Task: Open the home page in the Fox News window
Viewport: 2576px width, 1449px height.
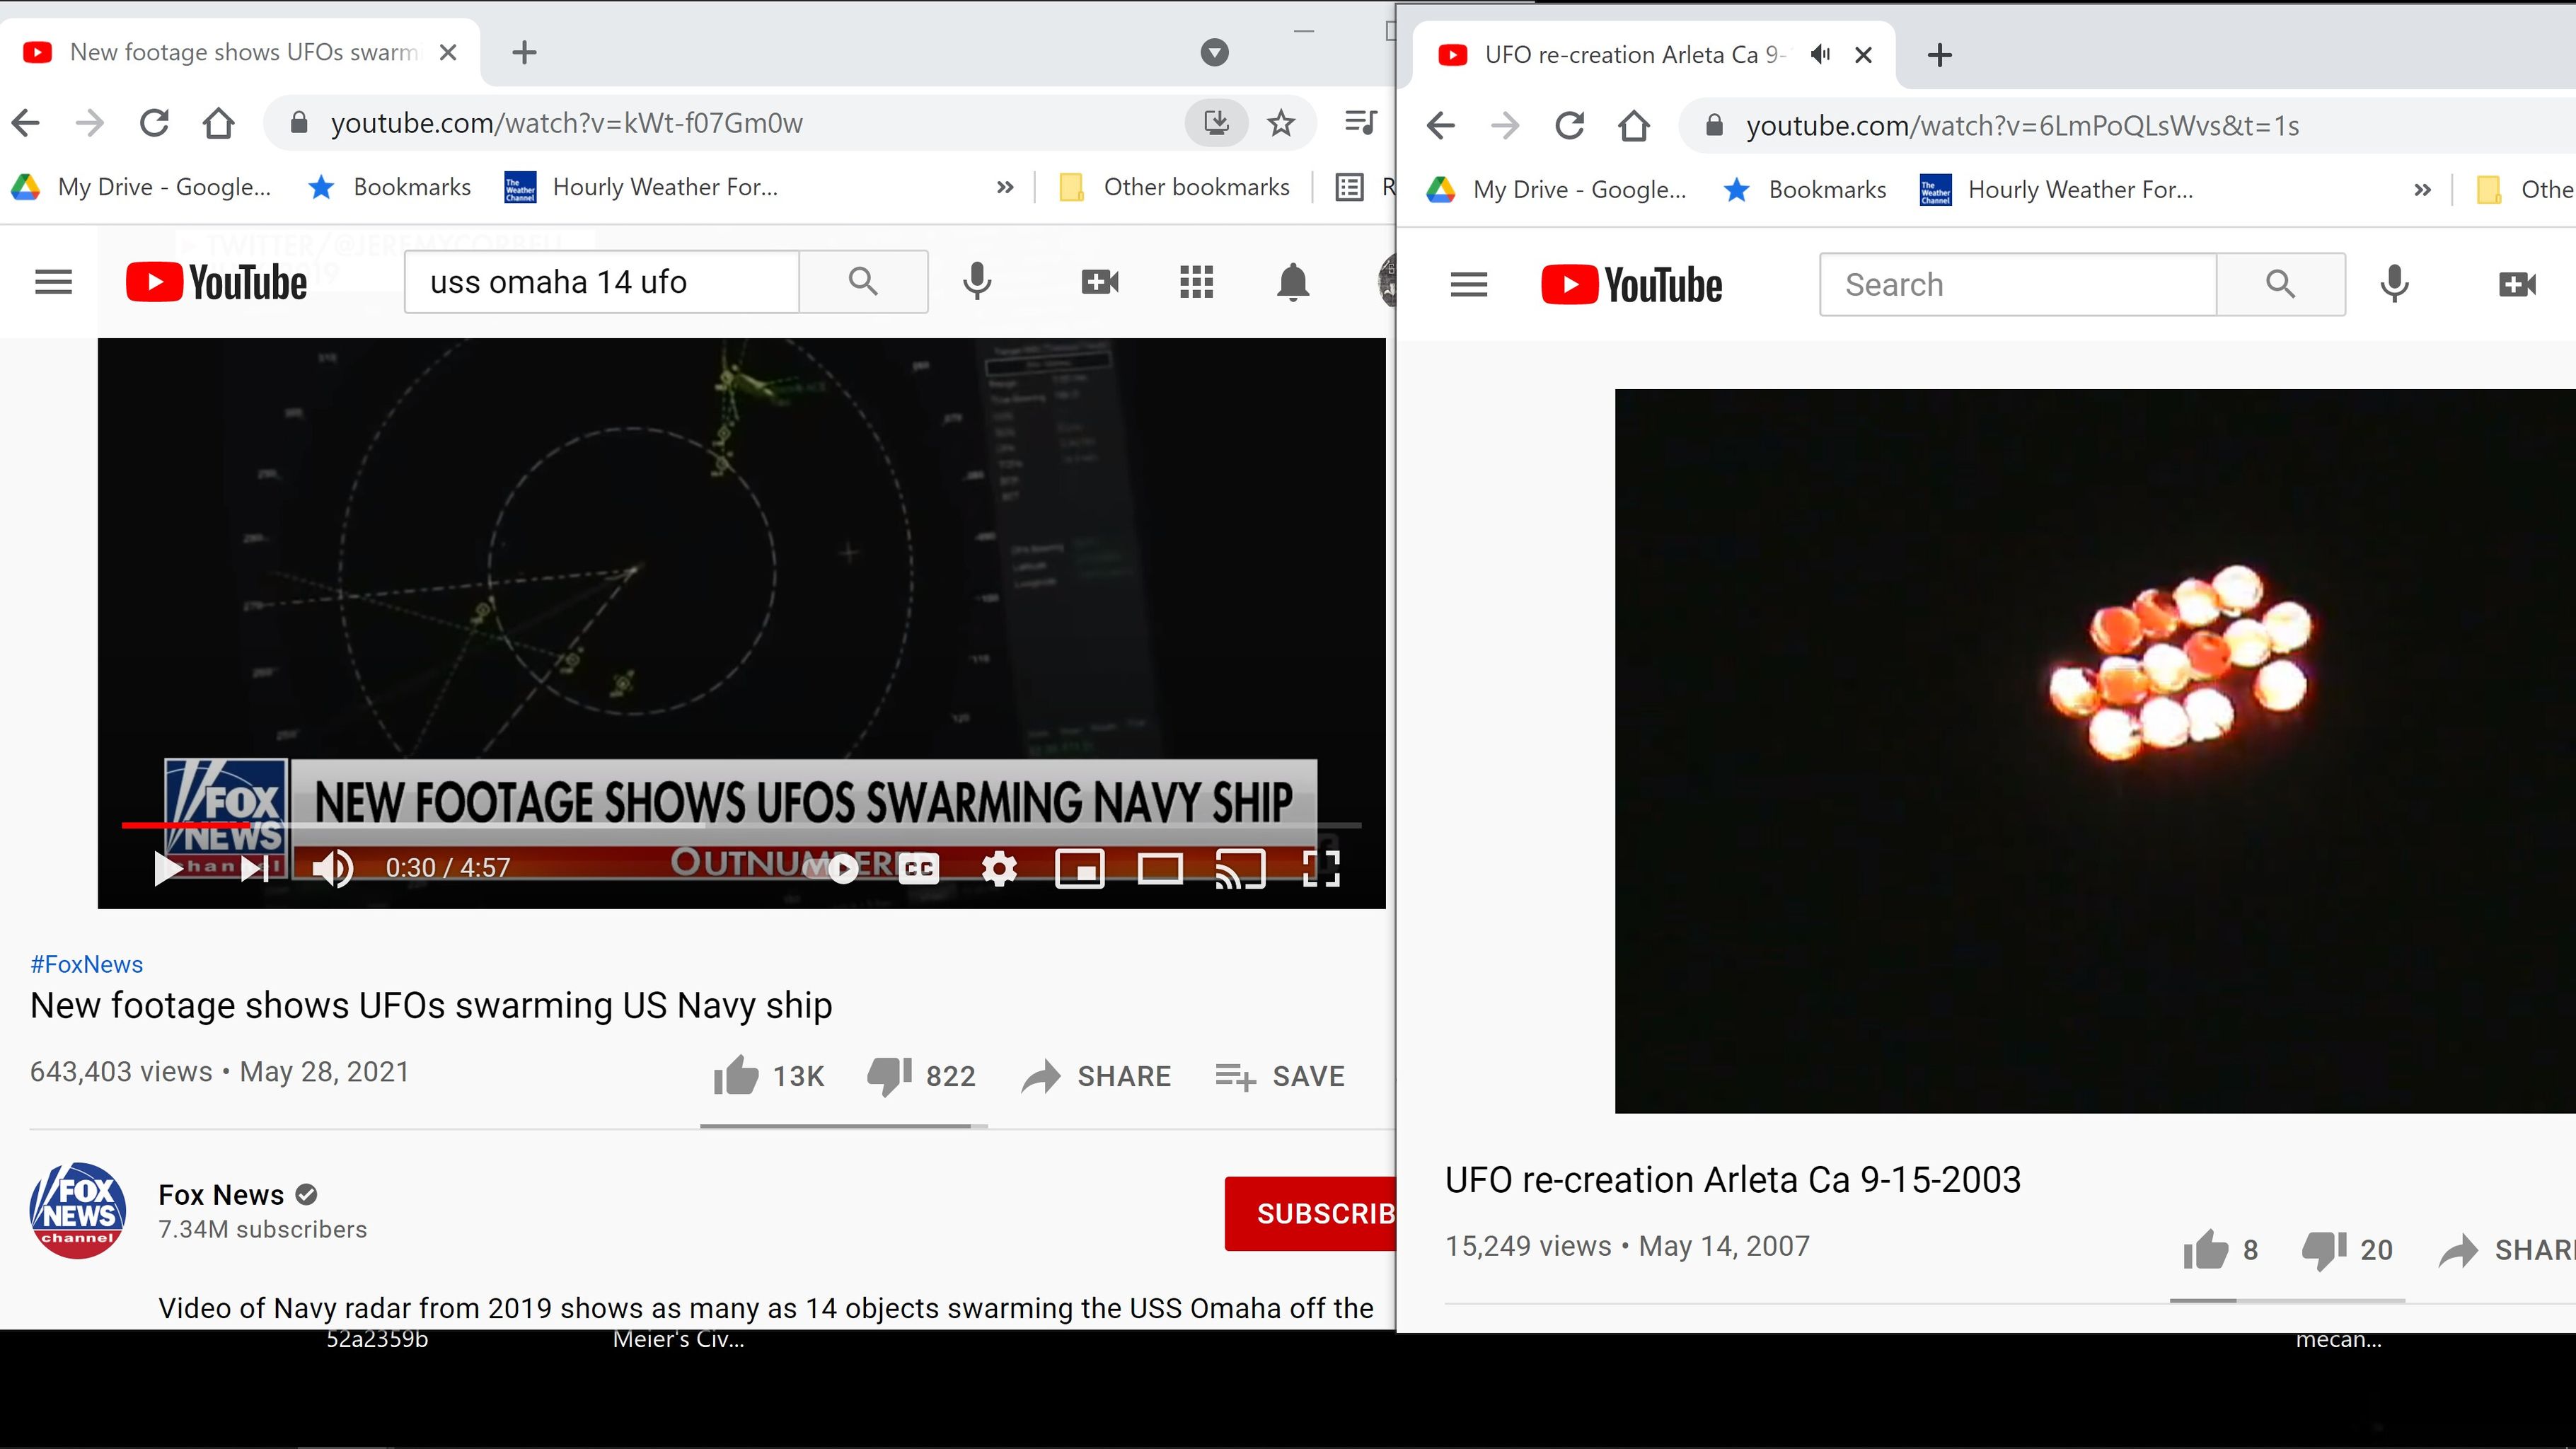Action: 218,123
